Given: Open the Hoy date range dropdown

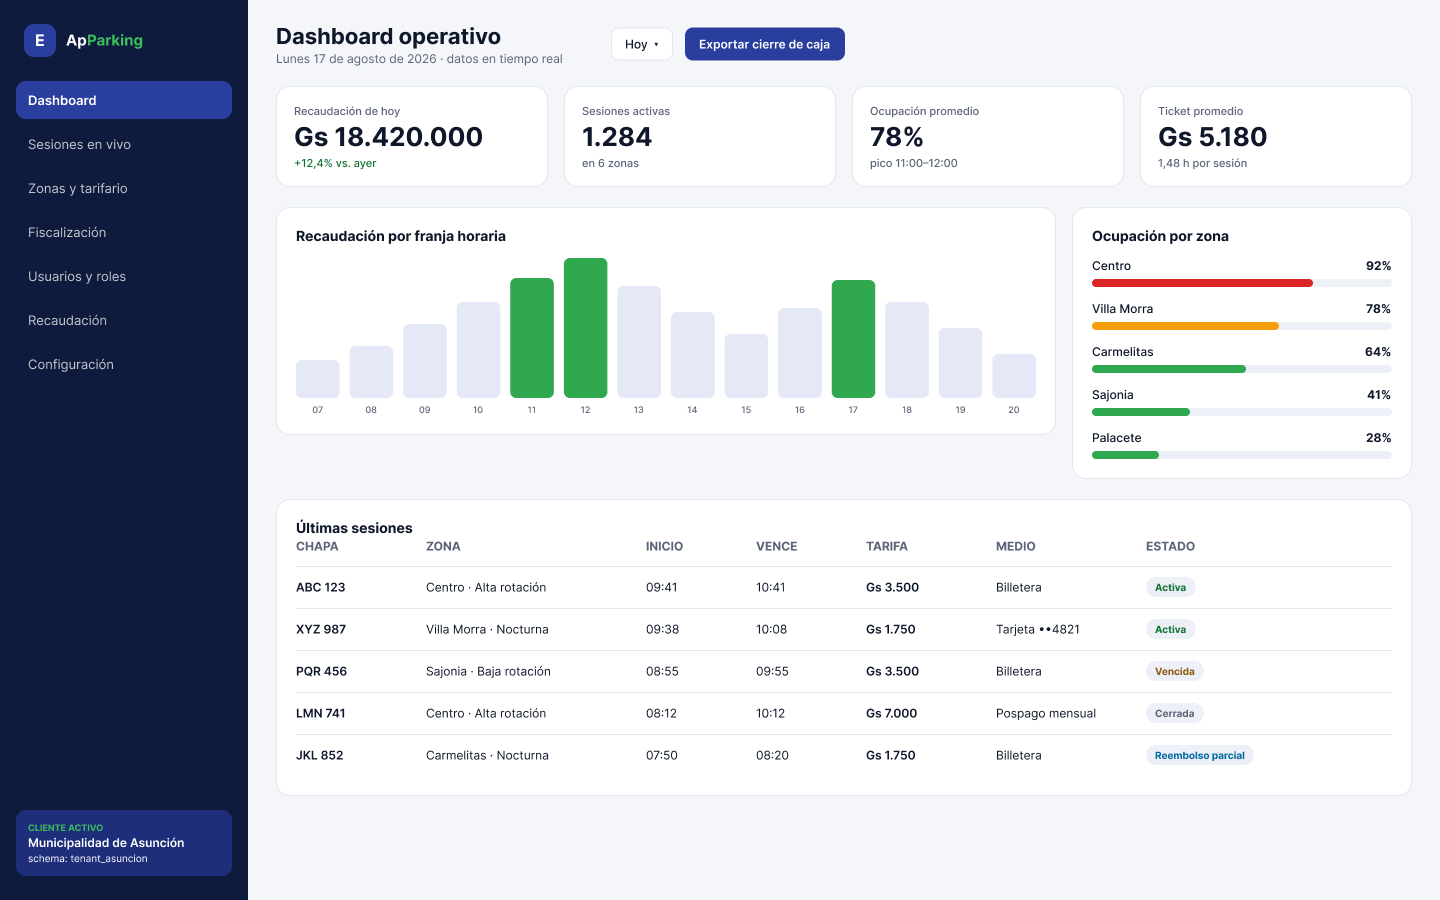Looking at the screenshot, I should (x=642, y=44).
